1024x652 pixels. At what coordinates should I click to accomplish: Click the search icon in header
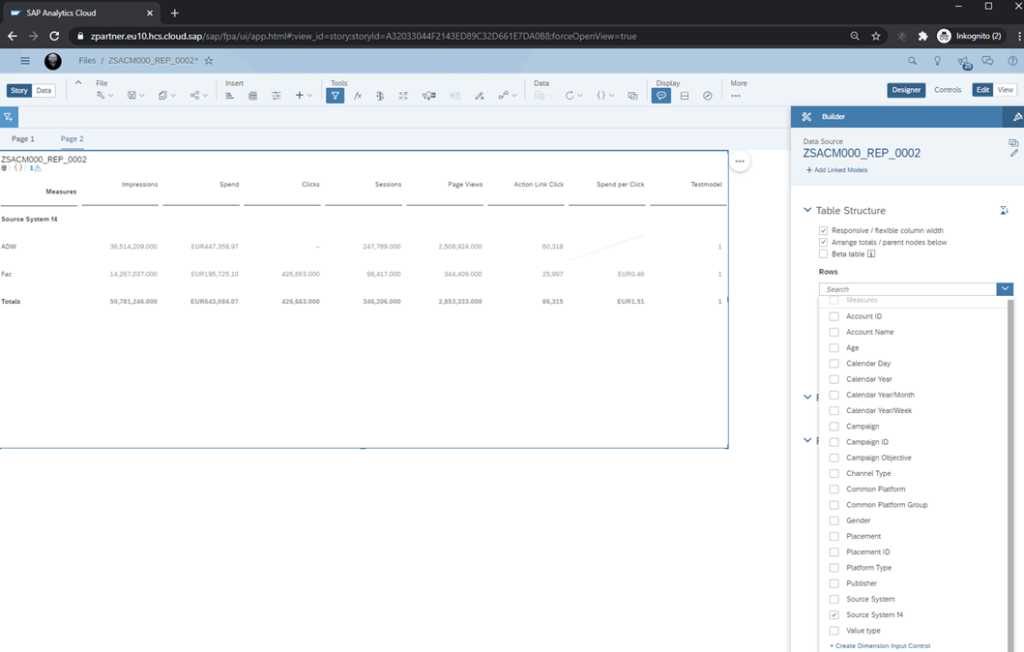912,61
